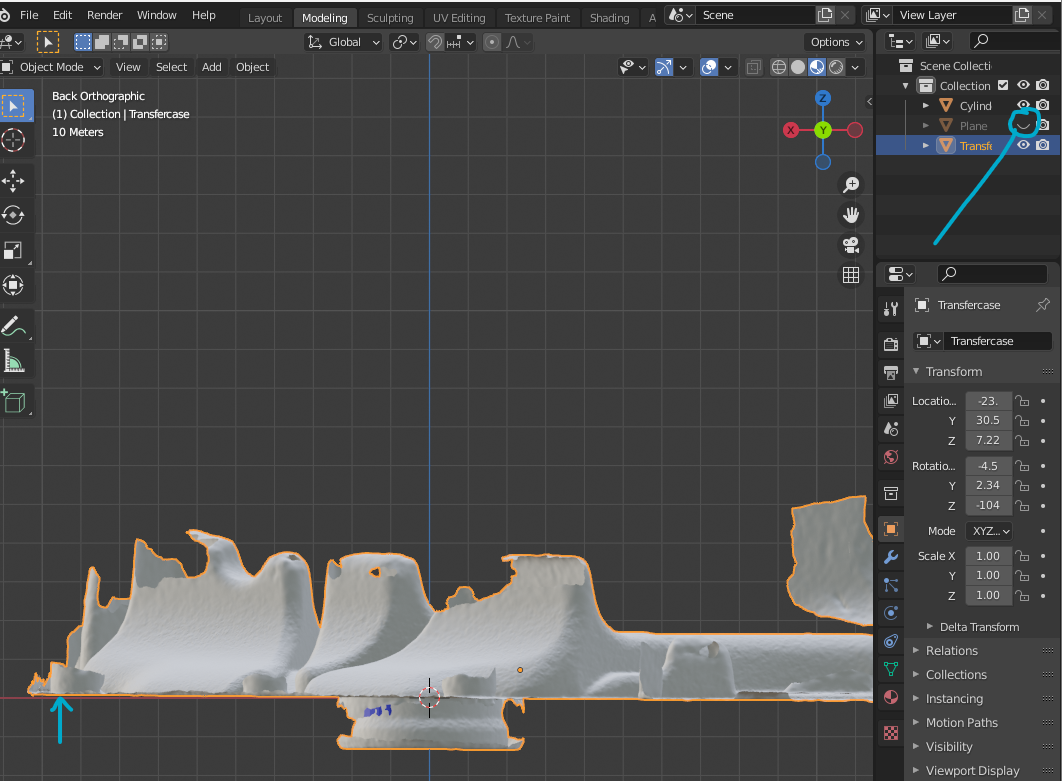Toggle Transfercase visibility eye icon
This screenshot has width=1062, height=781.
1023,145
